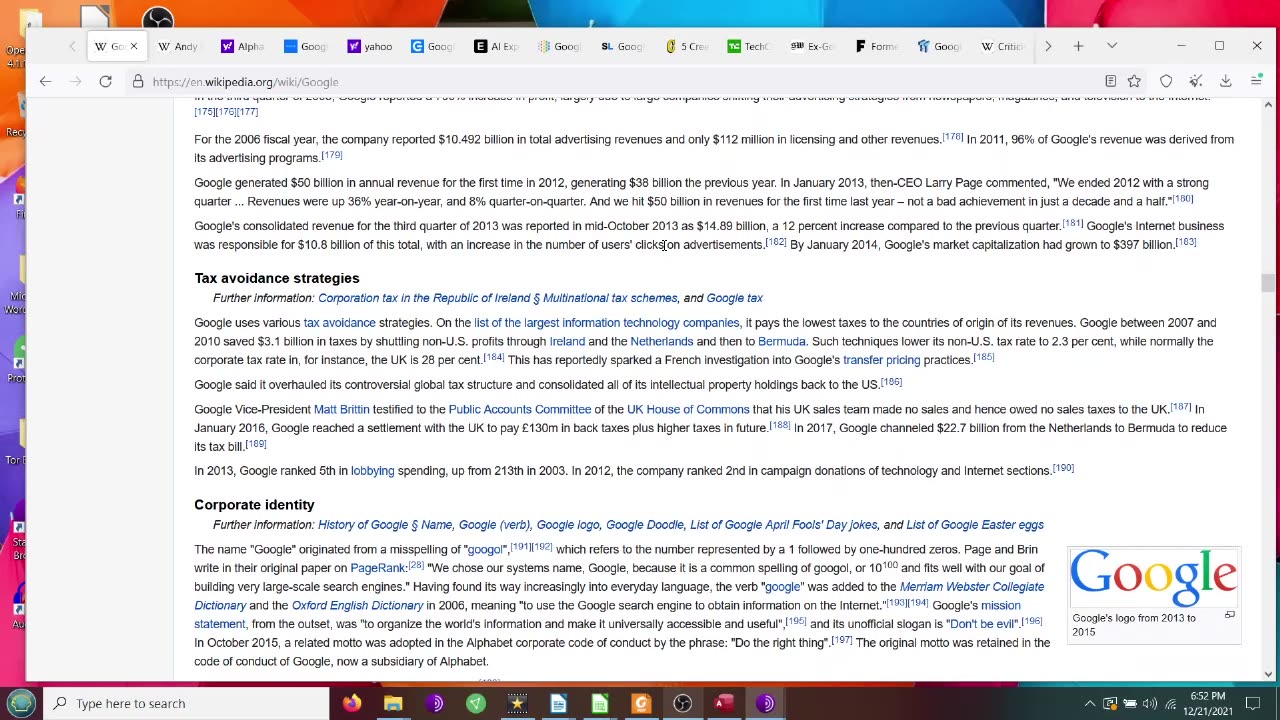Open List of Google Easter eggs link

click(975, 525)
